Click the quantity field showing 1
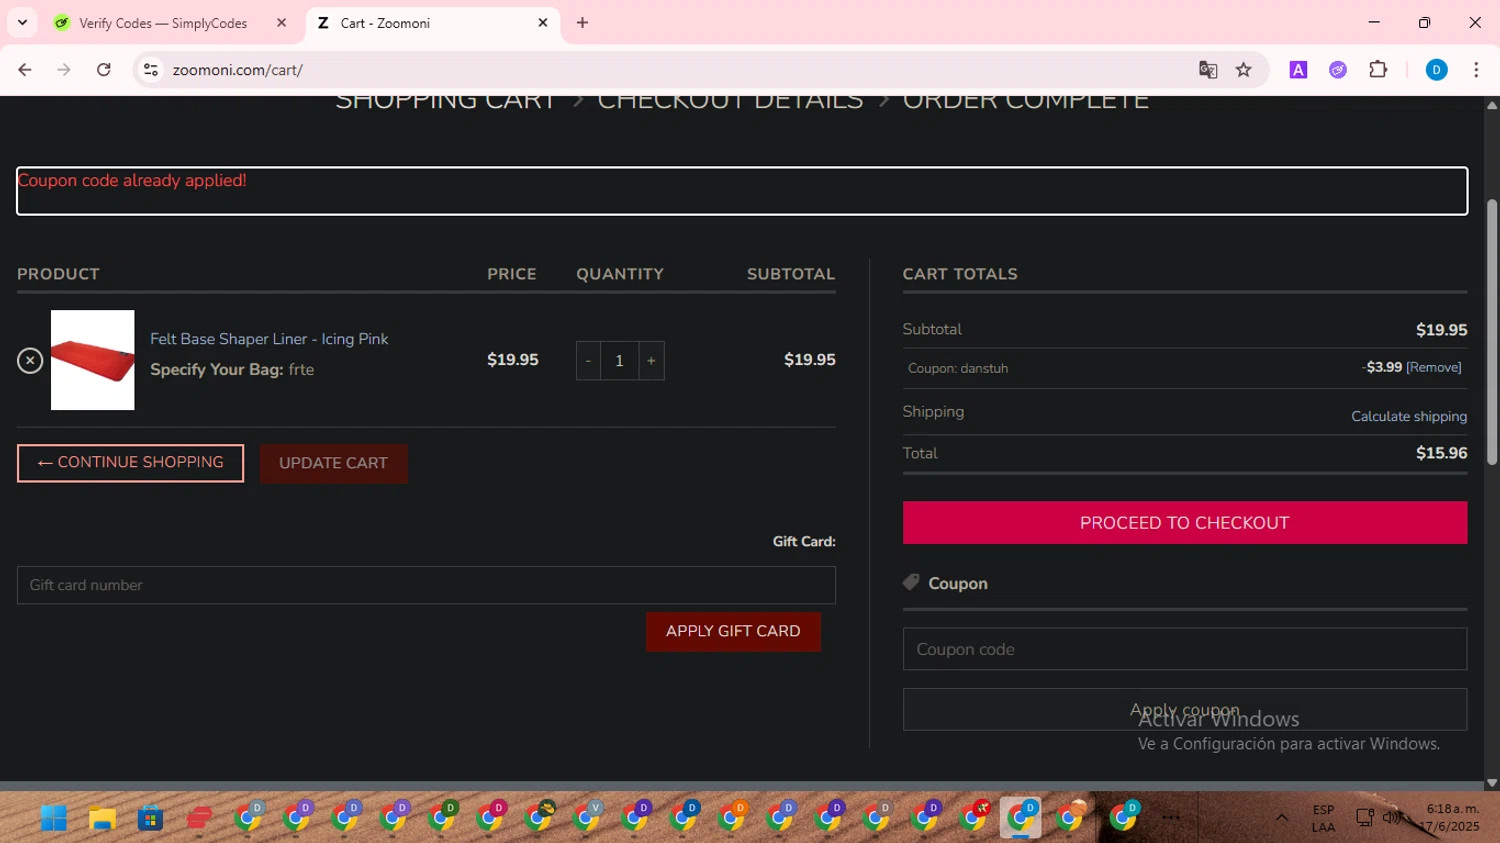 pos(619,361)
